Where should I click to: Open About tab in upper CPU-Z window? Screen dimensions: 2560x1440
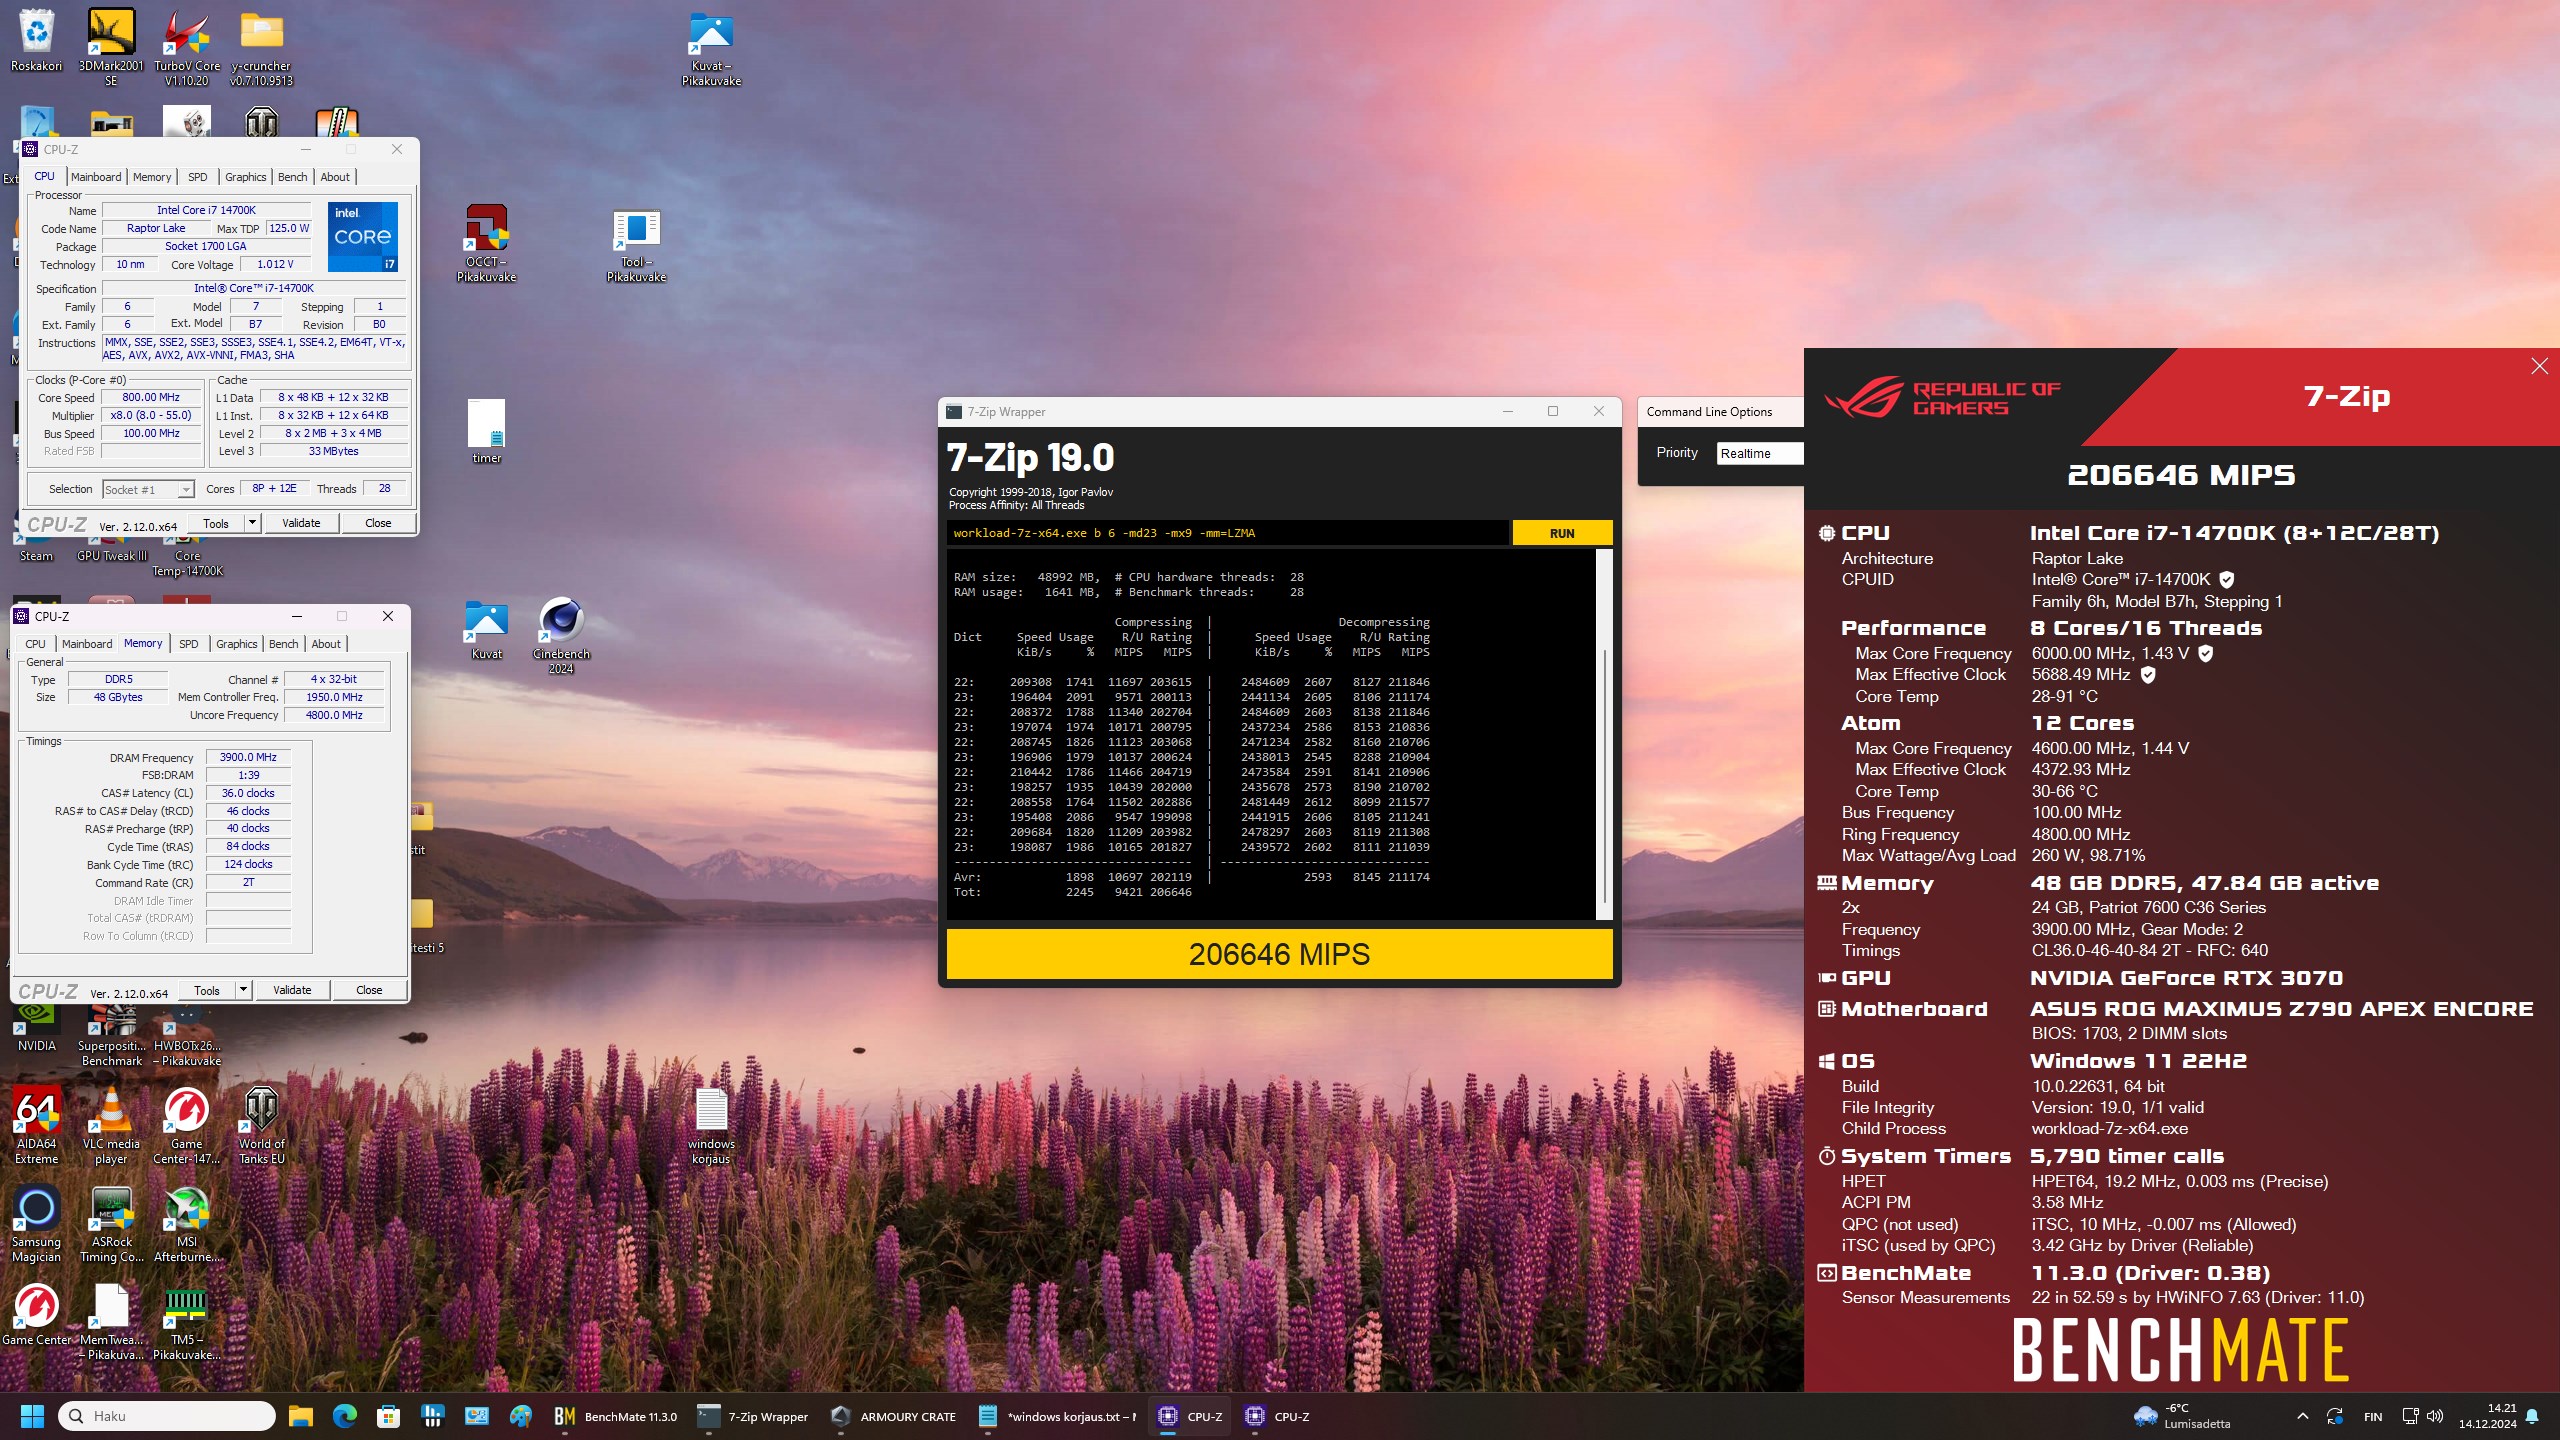335,177
